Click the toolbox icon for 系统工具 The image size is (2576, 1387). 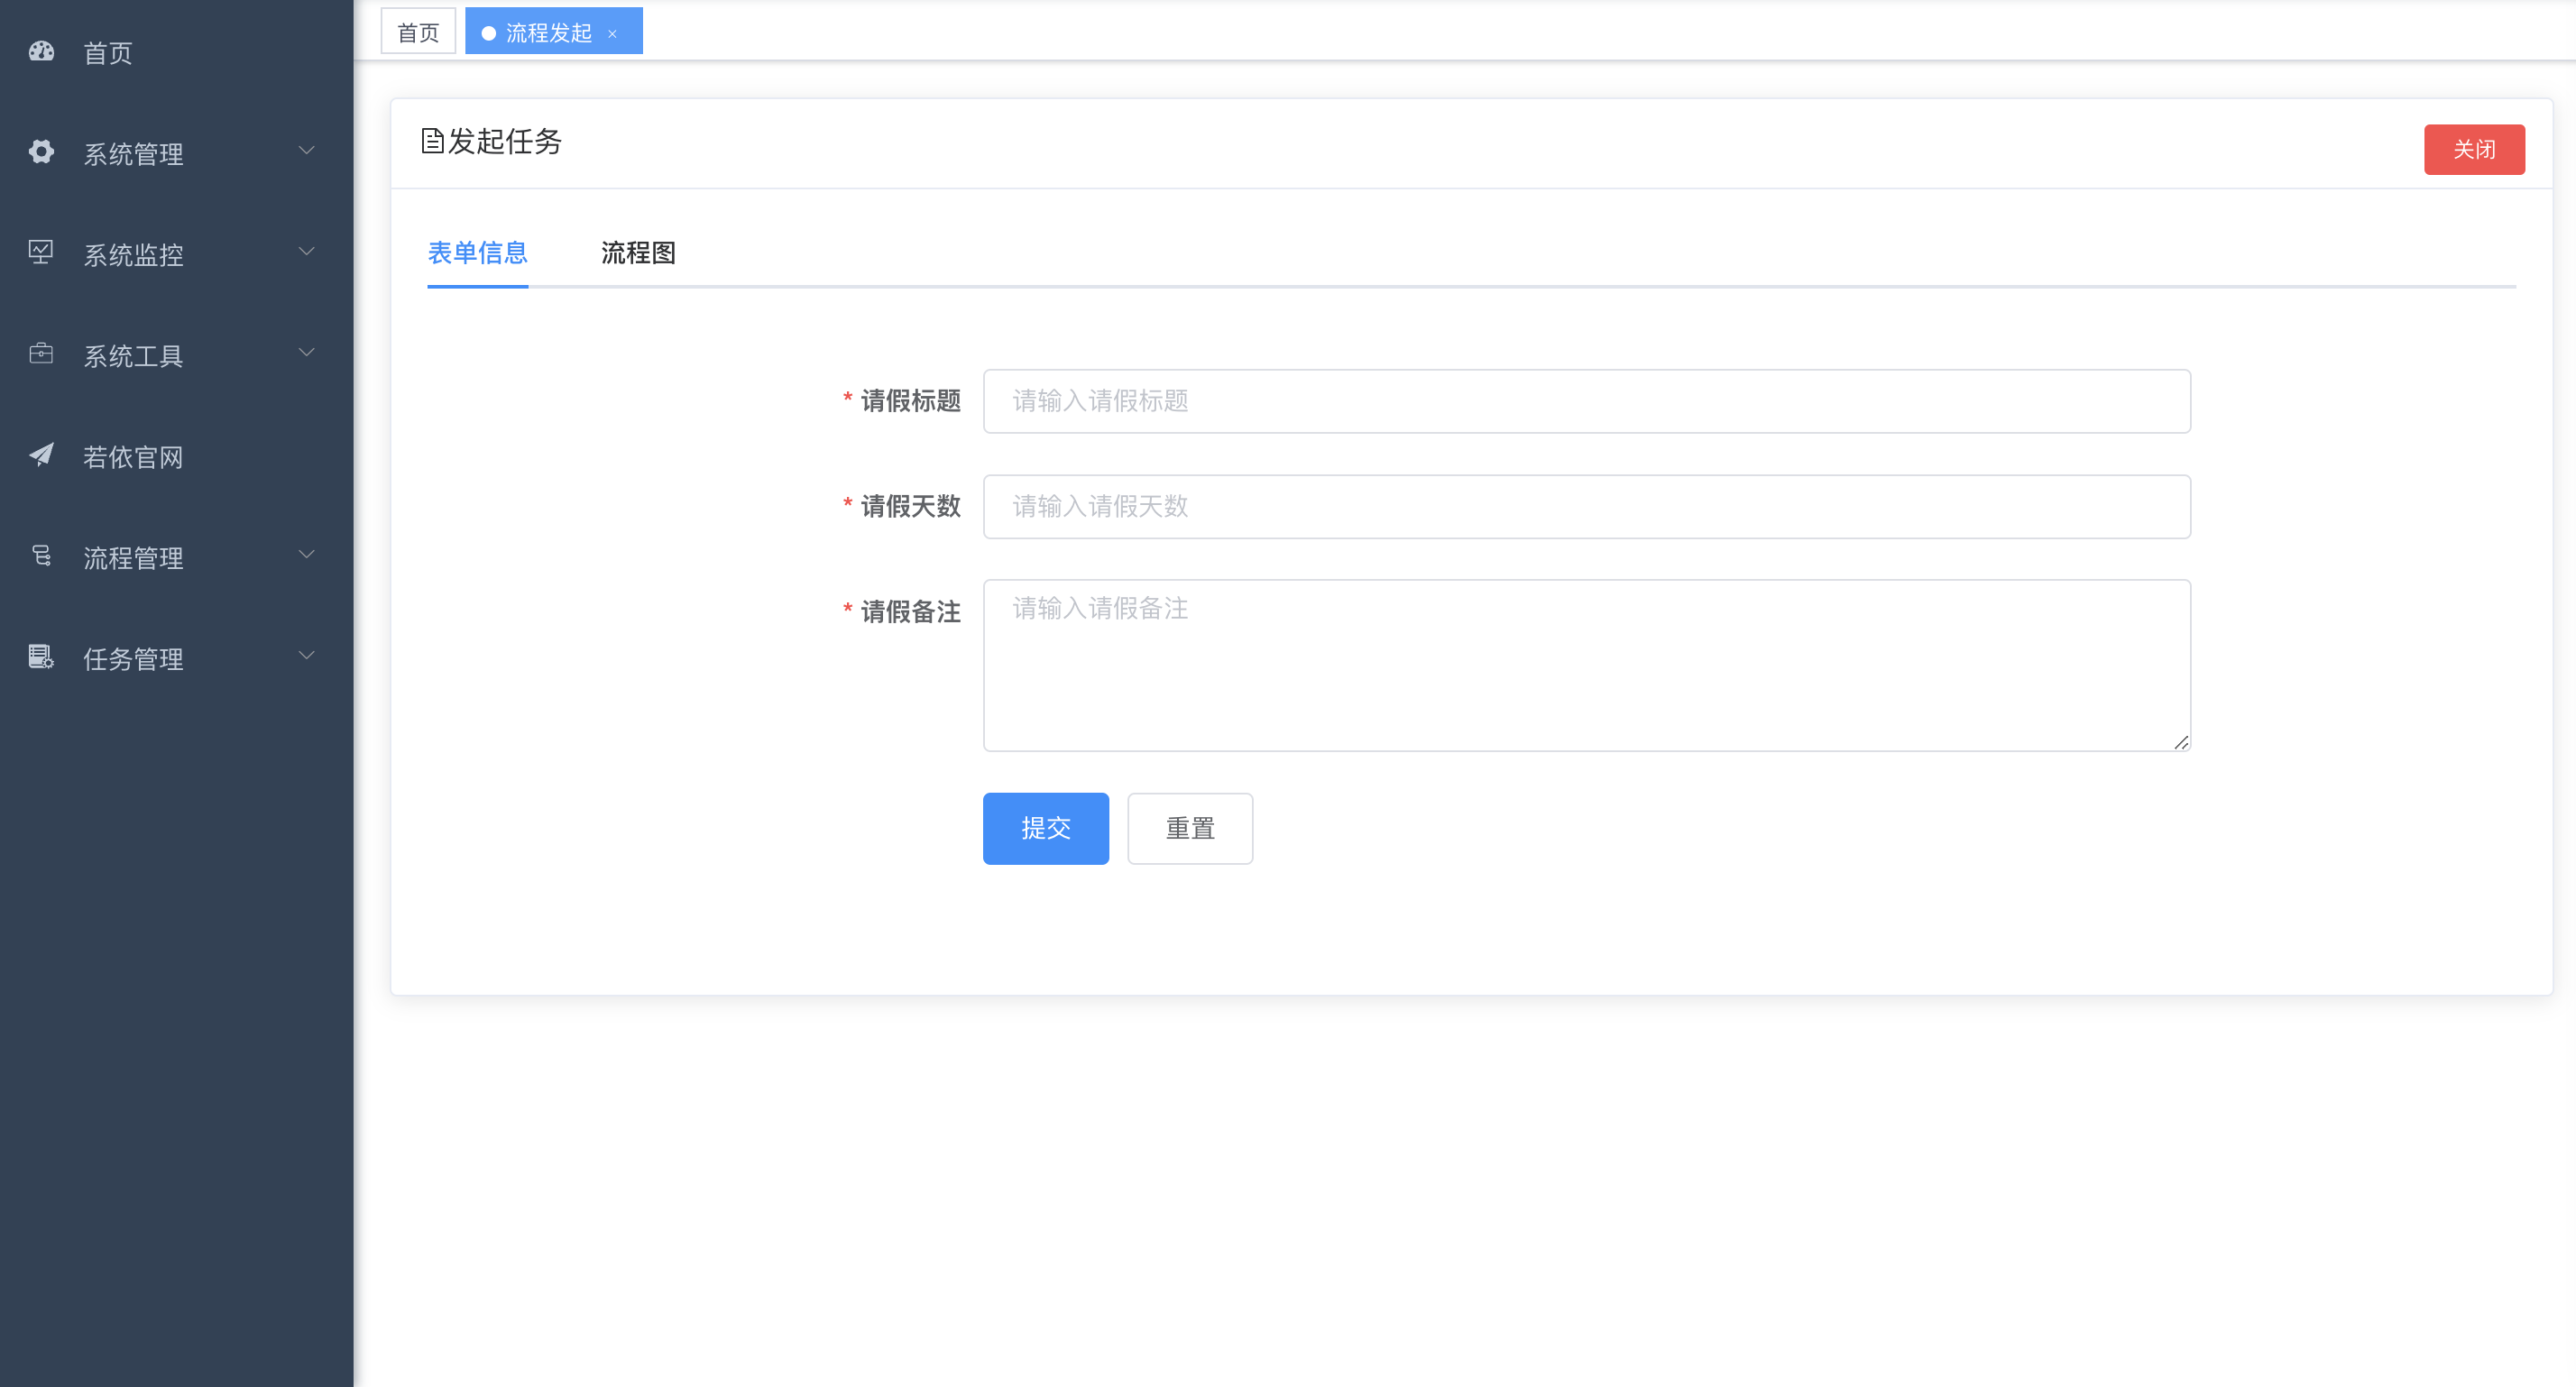(x=41, y=354)
